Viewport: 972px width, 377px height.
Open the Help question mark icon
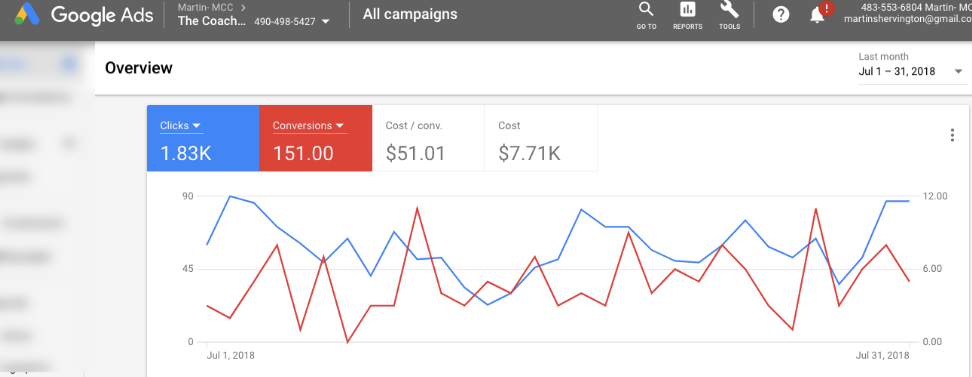tap(781, 15)
